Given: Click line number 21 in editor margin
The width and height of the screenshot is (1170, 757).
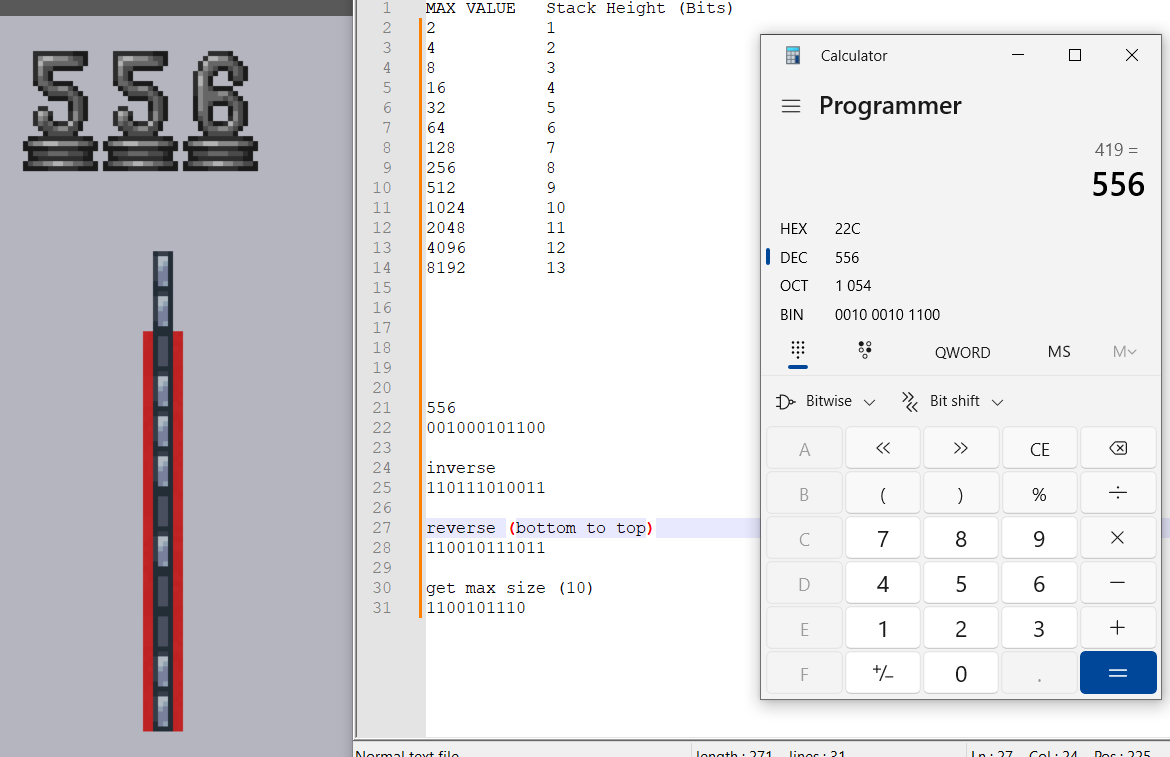Looking at the screenshot, I should pos(382,408).
